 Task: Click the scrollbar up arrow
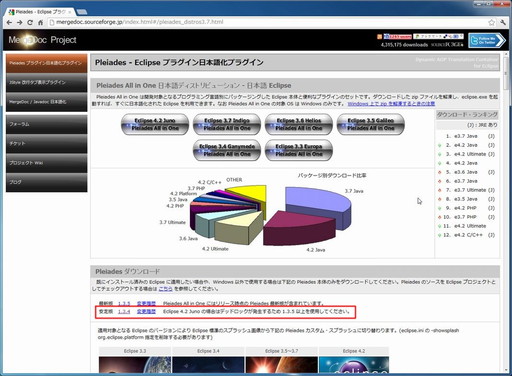click(x=506, y=55)
